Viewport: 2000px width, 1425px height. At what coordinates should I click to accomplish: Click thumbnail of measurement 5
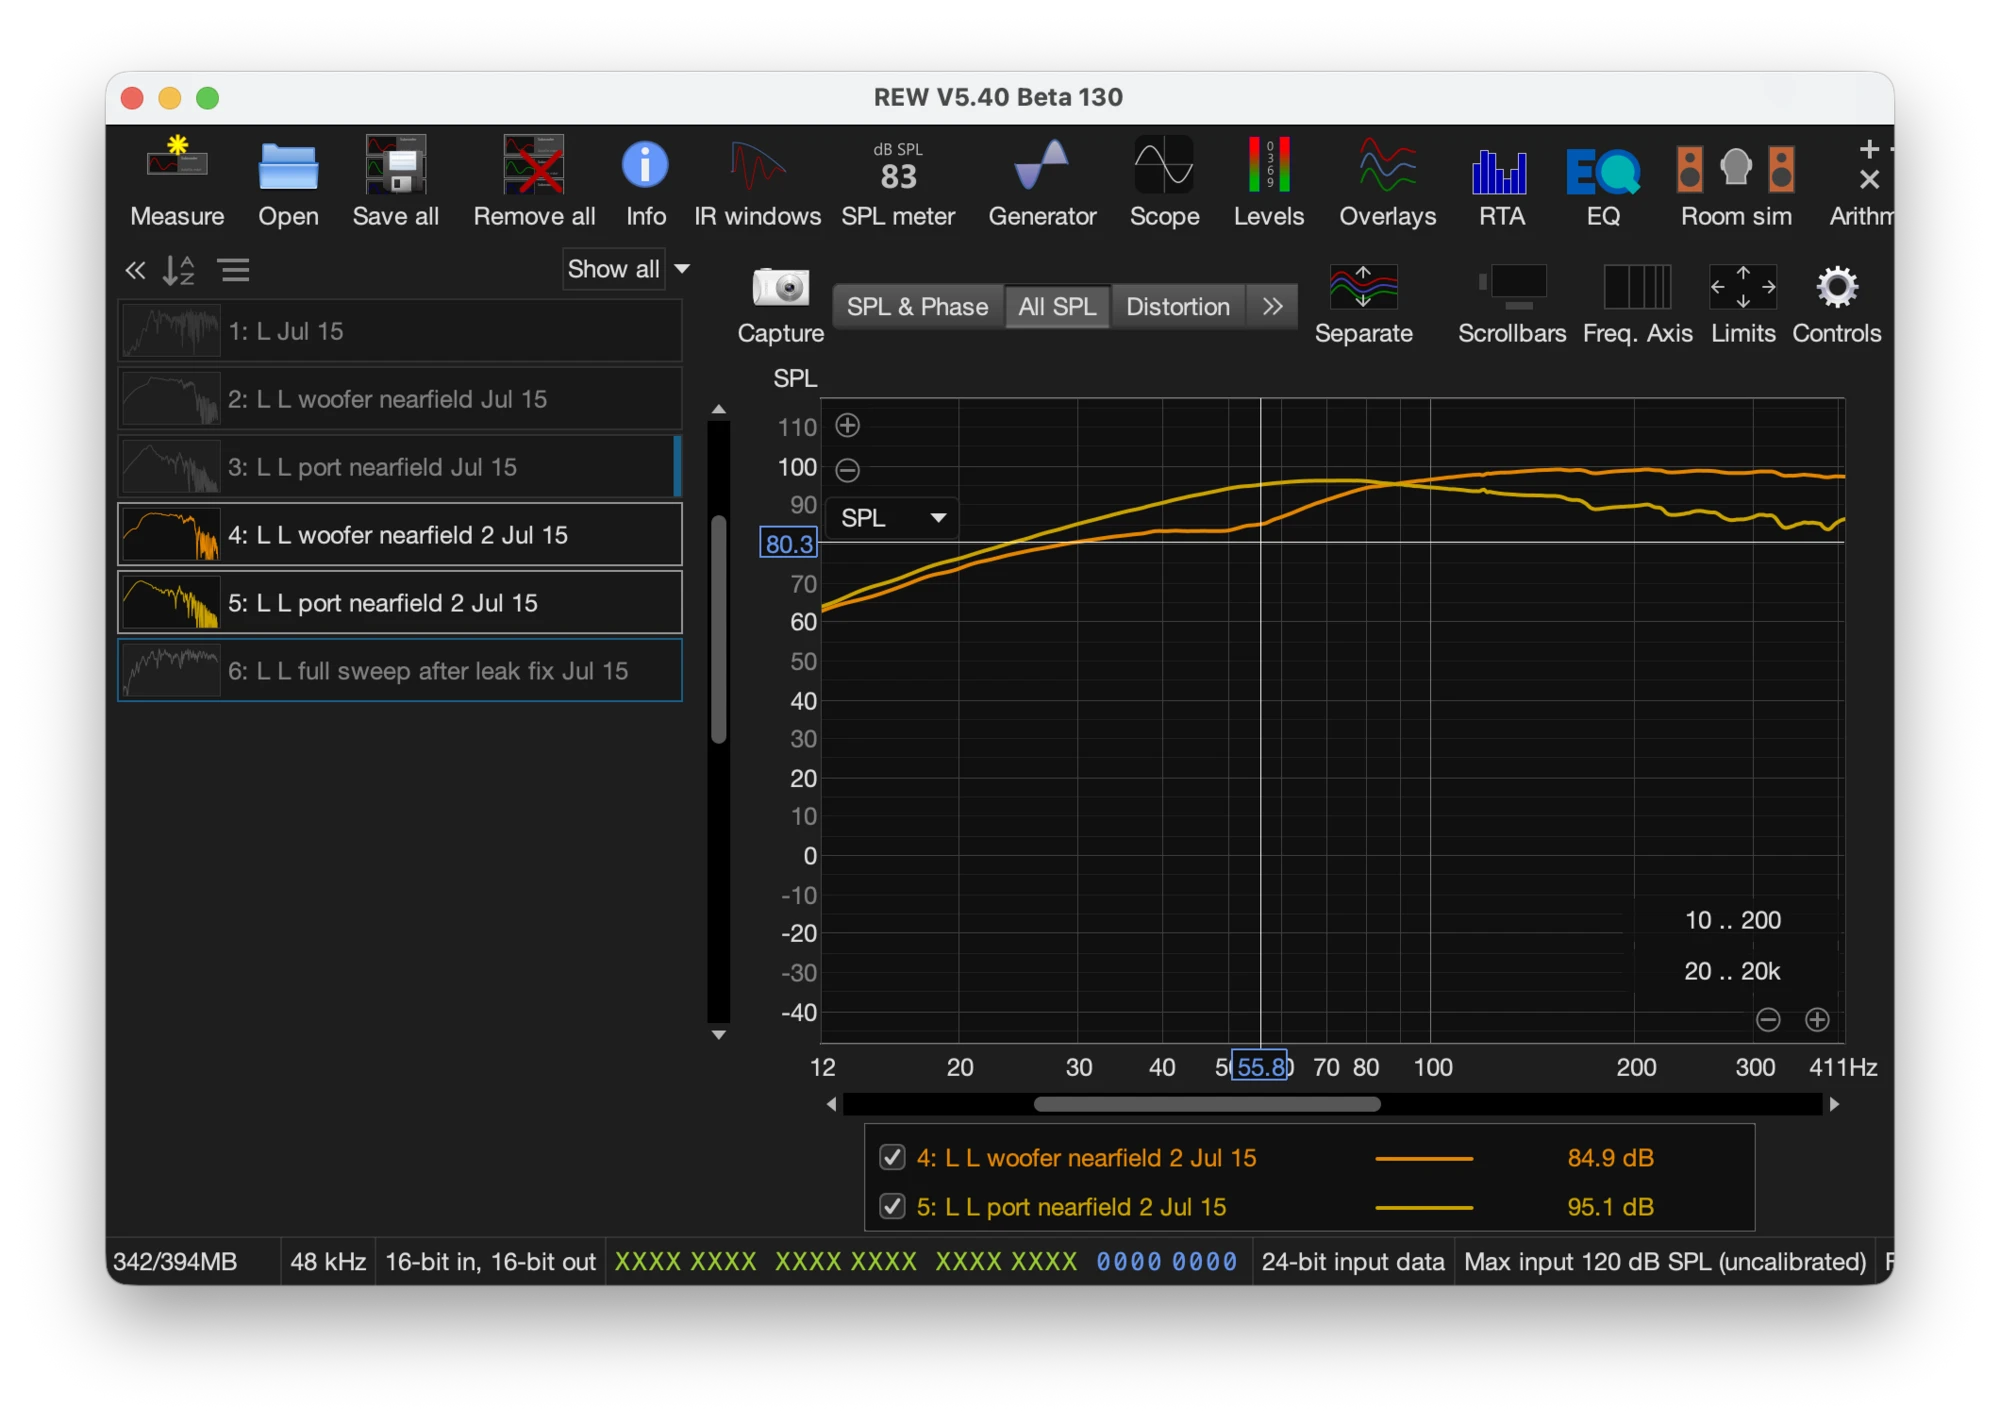[x=170, y=603]
